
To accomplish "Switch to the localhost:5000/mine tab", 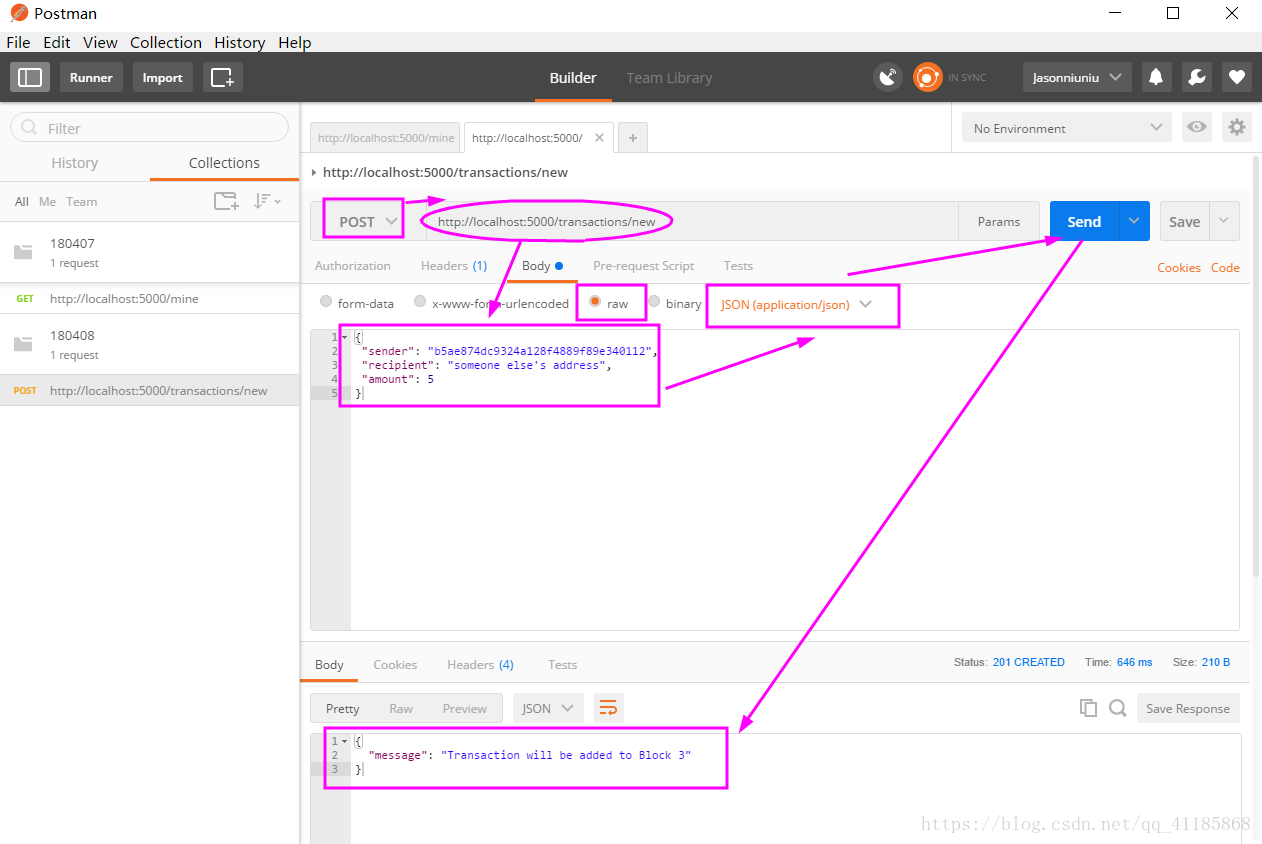I will (386, 138).
